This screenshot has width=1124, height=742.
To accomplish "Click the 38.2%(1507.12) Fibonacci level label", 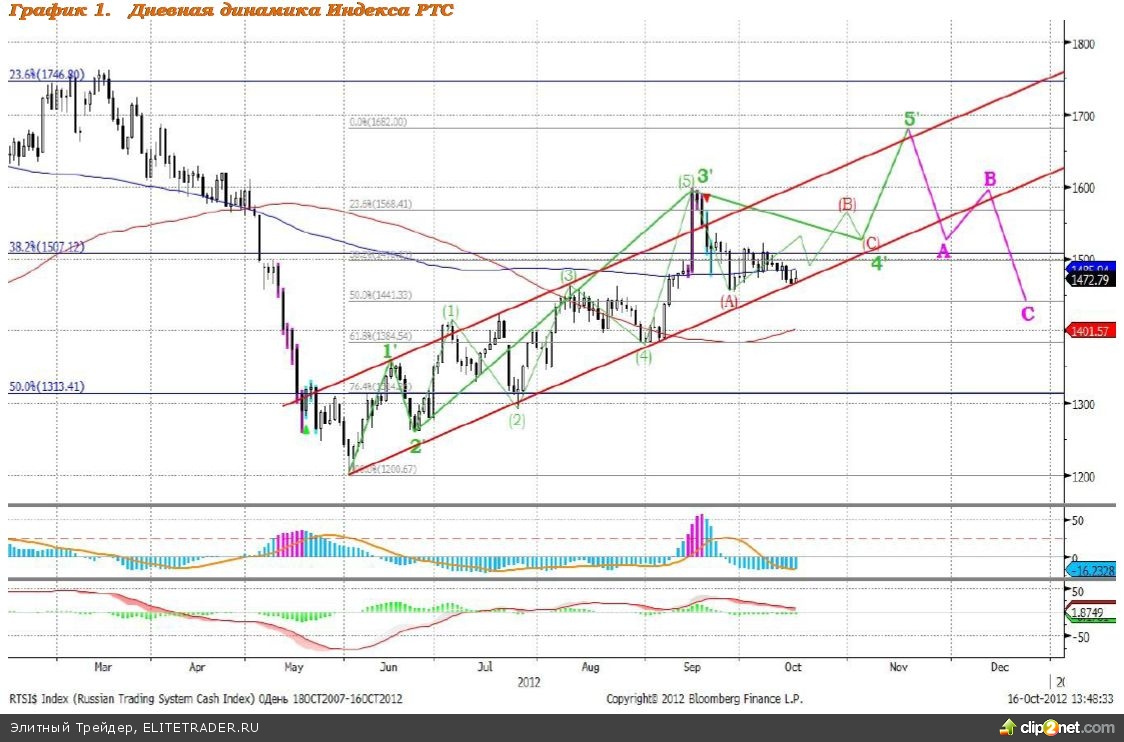I will pyautogui.click(x=47, y=245).
